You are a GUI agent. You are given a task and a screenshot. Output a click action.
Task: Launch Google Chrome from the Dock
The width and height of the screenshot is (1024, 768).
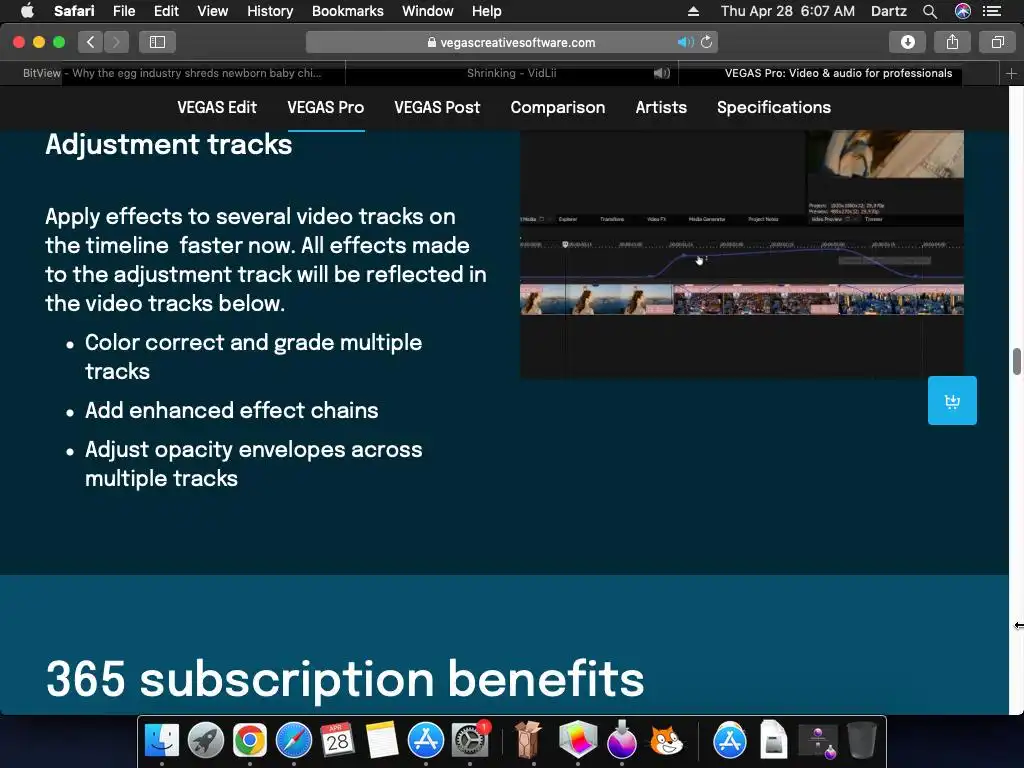[x=249, y=741]
